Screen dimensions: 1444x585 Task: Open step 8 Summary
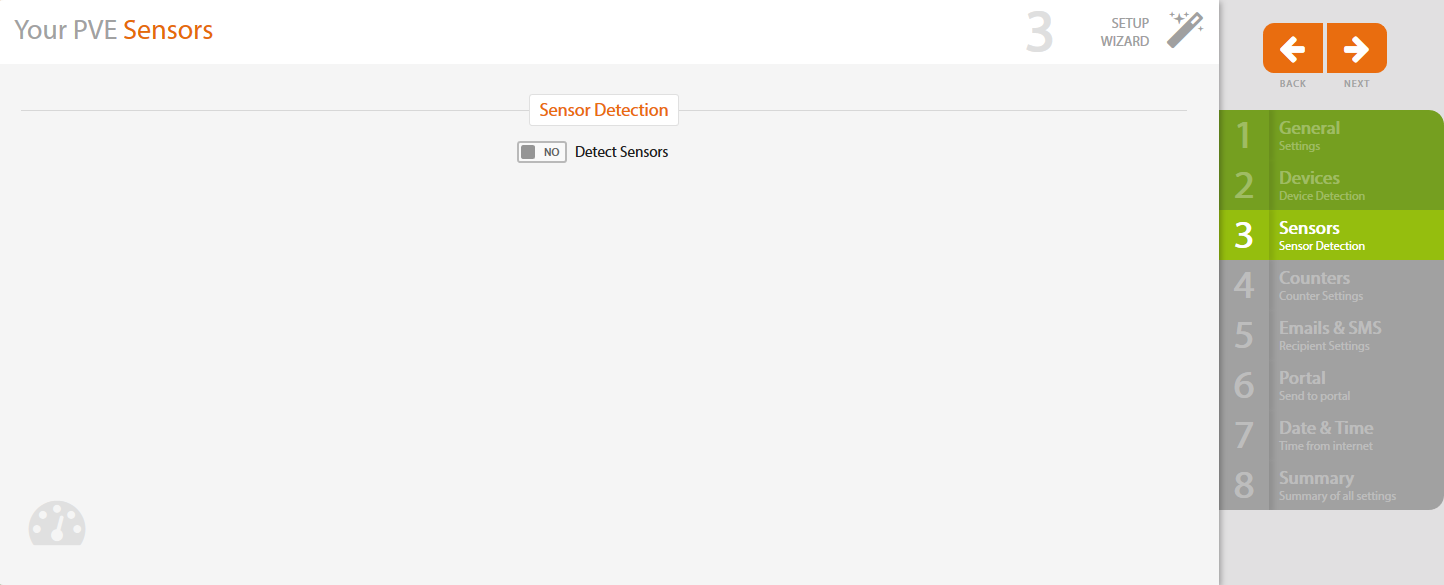1329,485
